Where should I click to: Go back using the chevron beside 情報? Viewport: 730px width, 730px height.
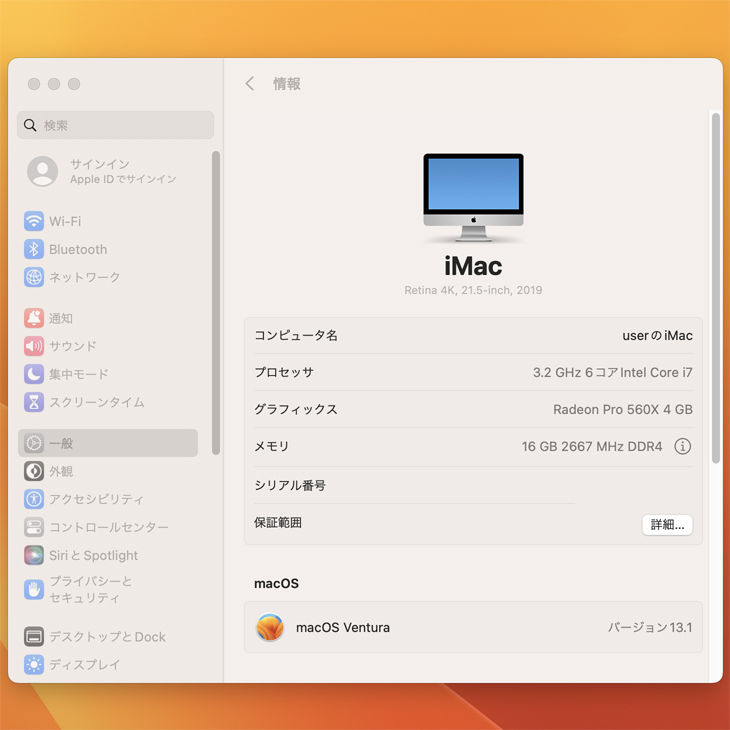(250, 84)
